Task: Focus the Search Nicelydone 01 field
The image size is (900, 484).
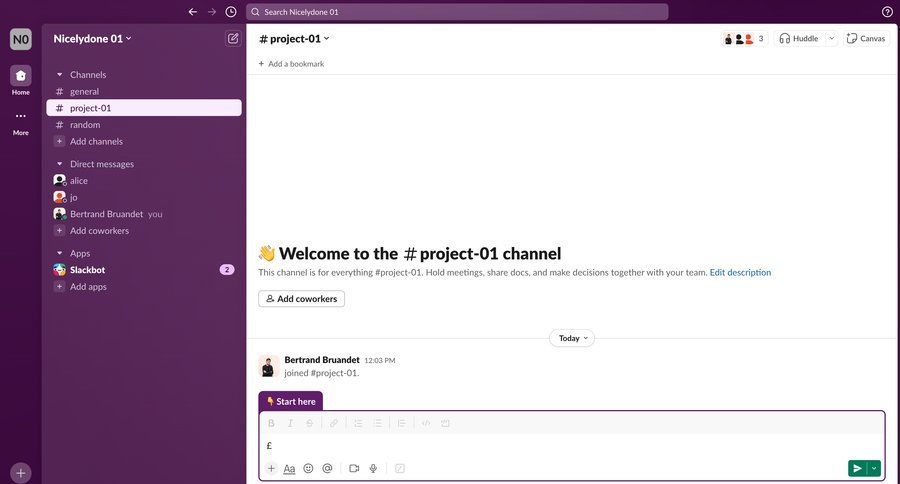Action: (457, 11)
